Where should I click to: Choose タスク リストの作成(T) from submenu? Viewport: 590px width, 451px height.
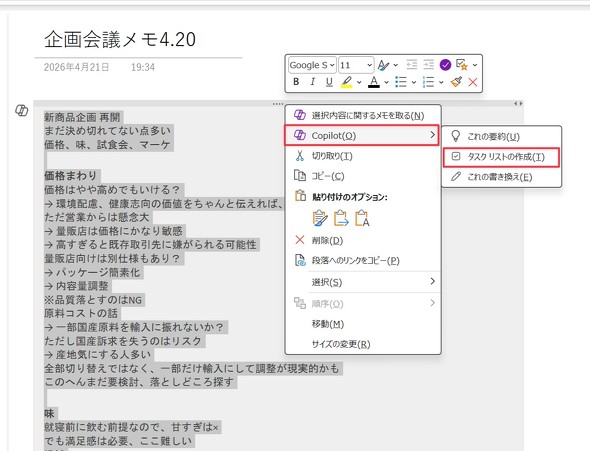point(501,157)
